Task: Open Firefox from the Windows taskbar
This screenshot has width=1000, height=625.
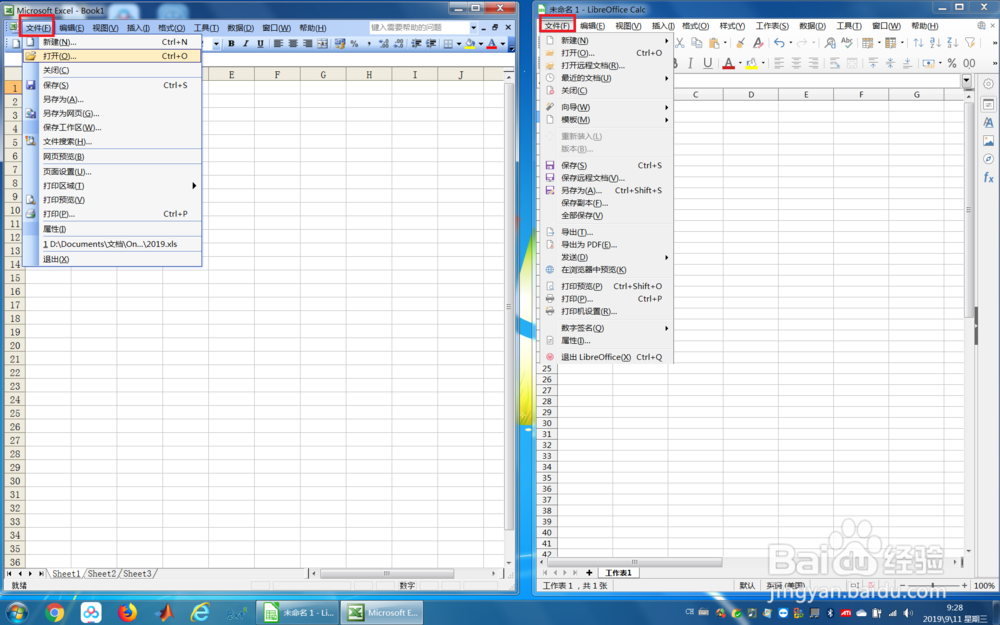Action: tap(128, 613)
